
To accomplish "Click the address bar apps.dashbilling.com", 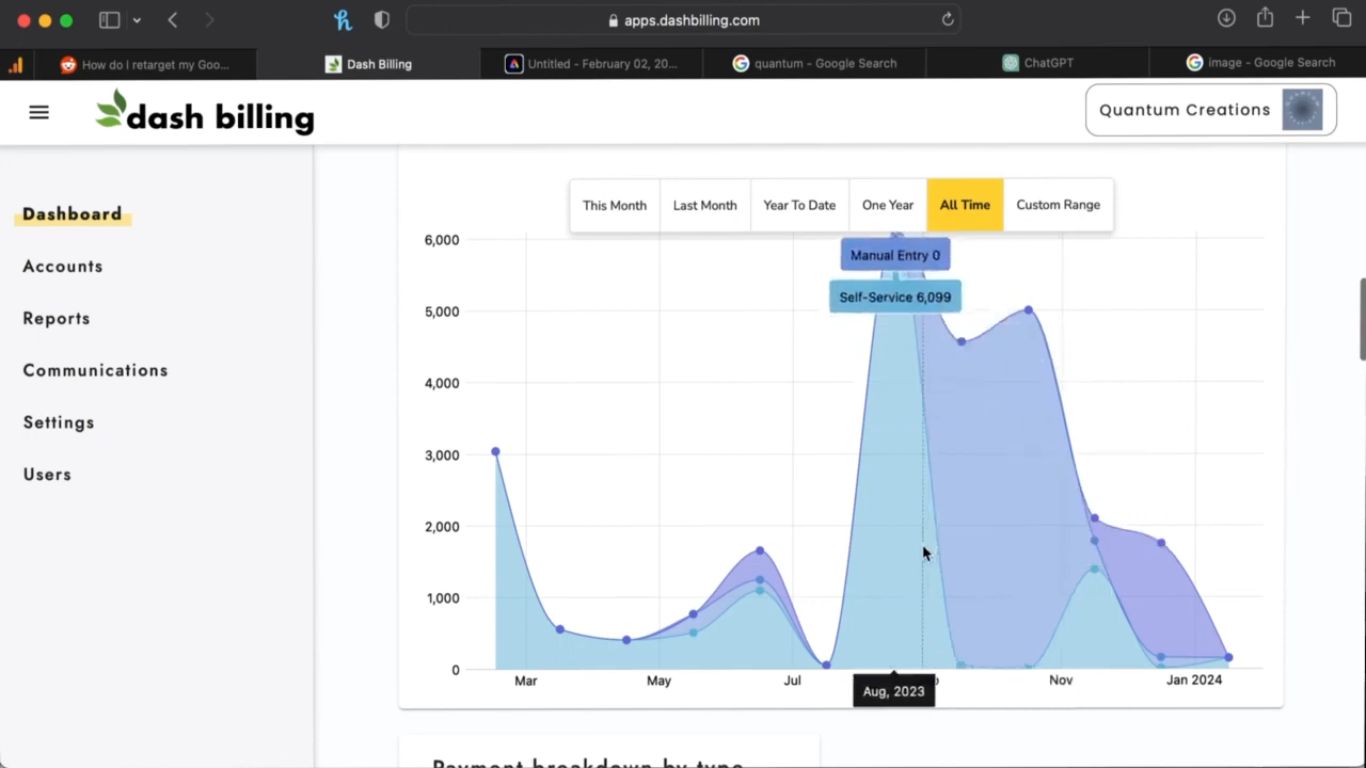I will click(683, 20).
